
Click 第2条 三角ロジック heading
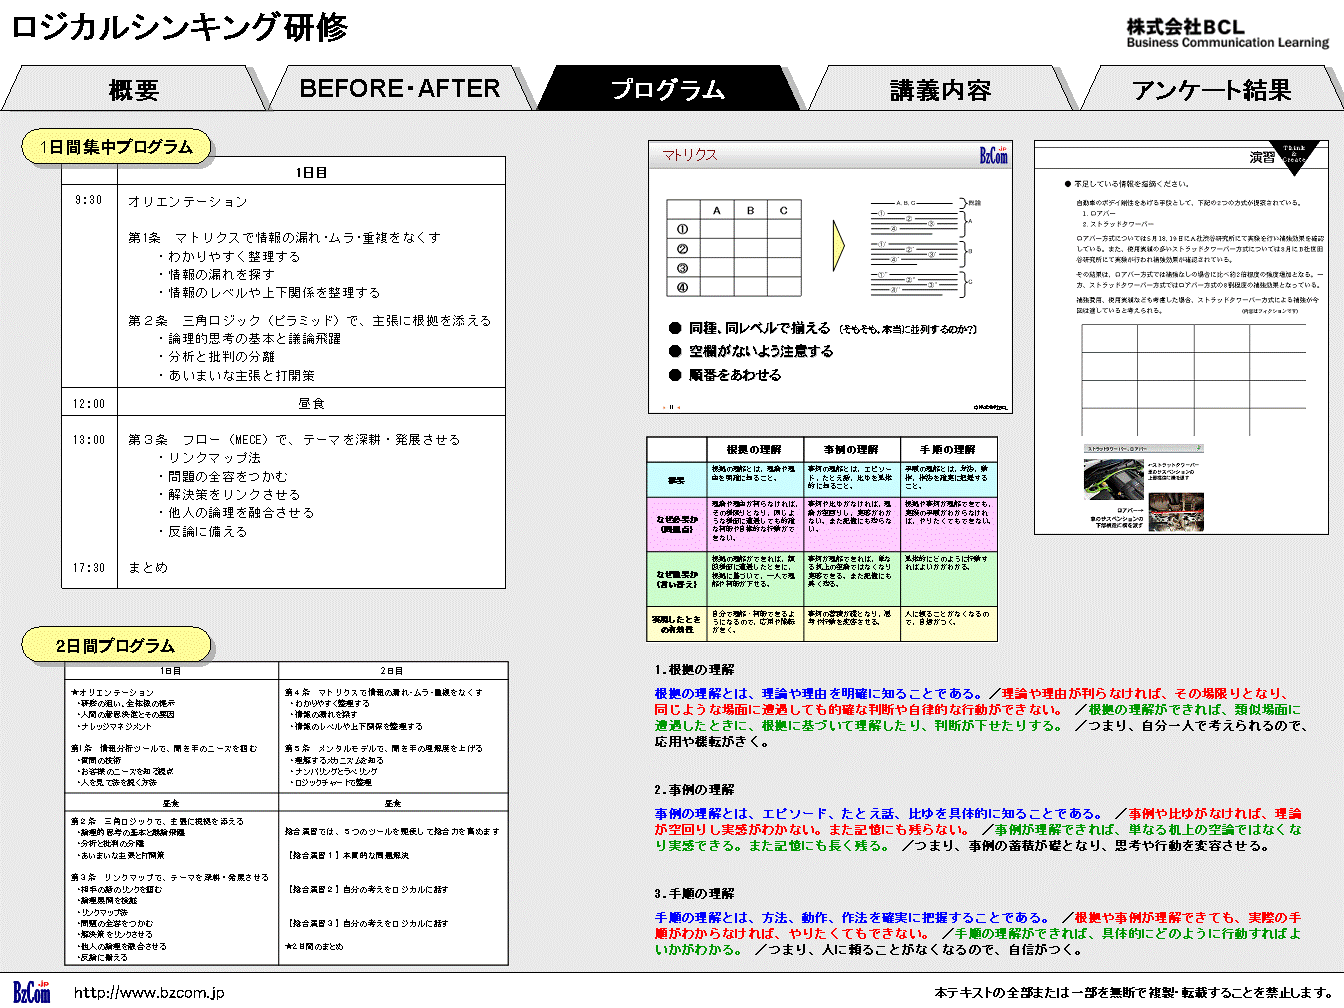coord(310,321)
